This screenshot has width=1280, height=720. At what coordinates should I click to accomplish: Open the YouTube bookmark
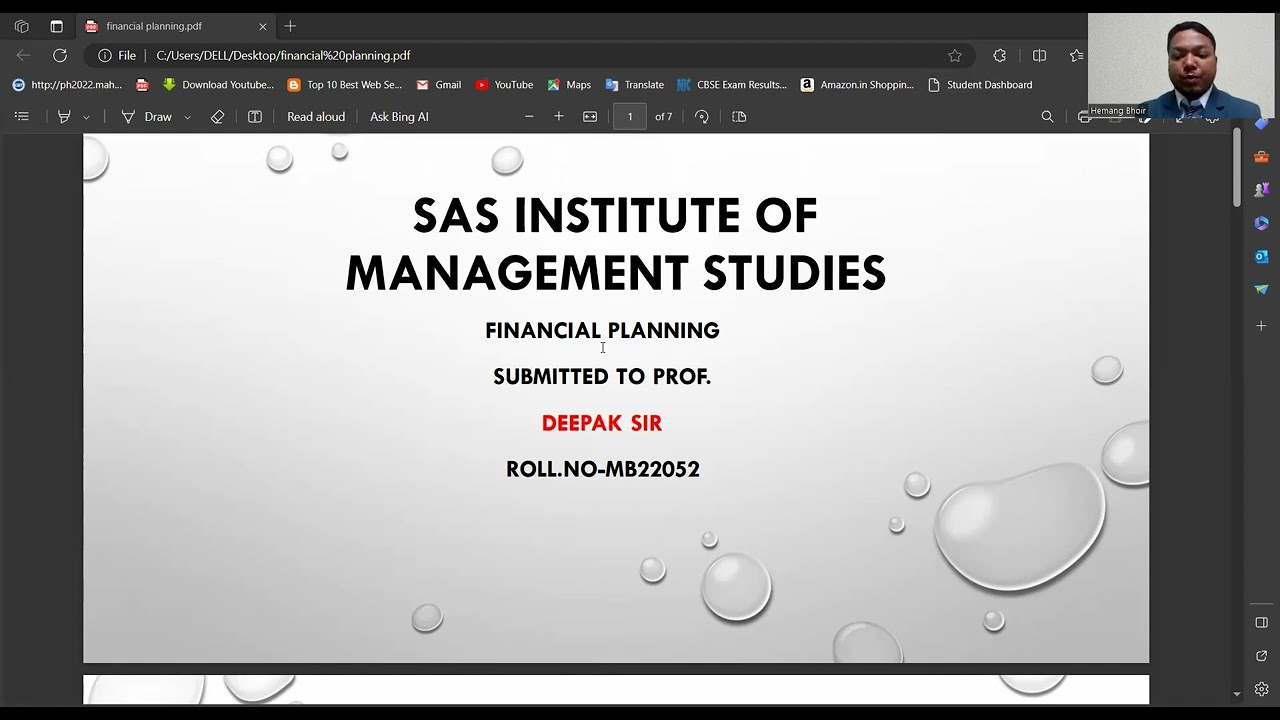coord(504,85)
